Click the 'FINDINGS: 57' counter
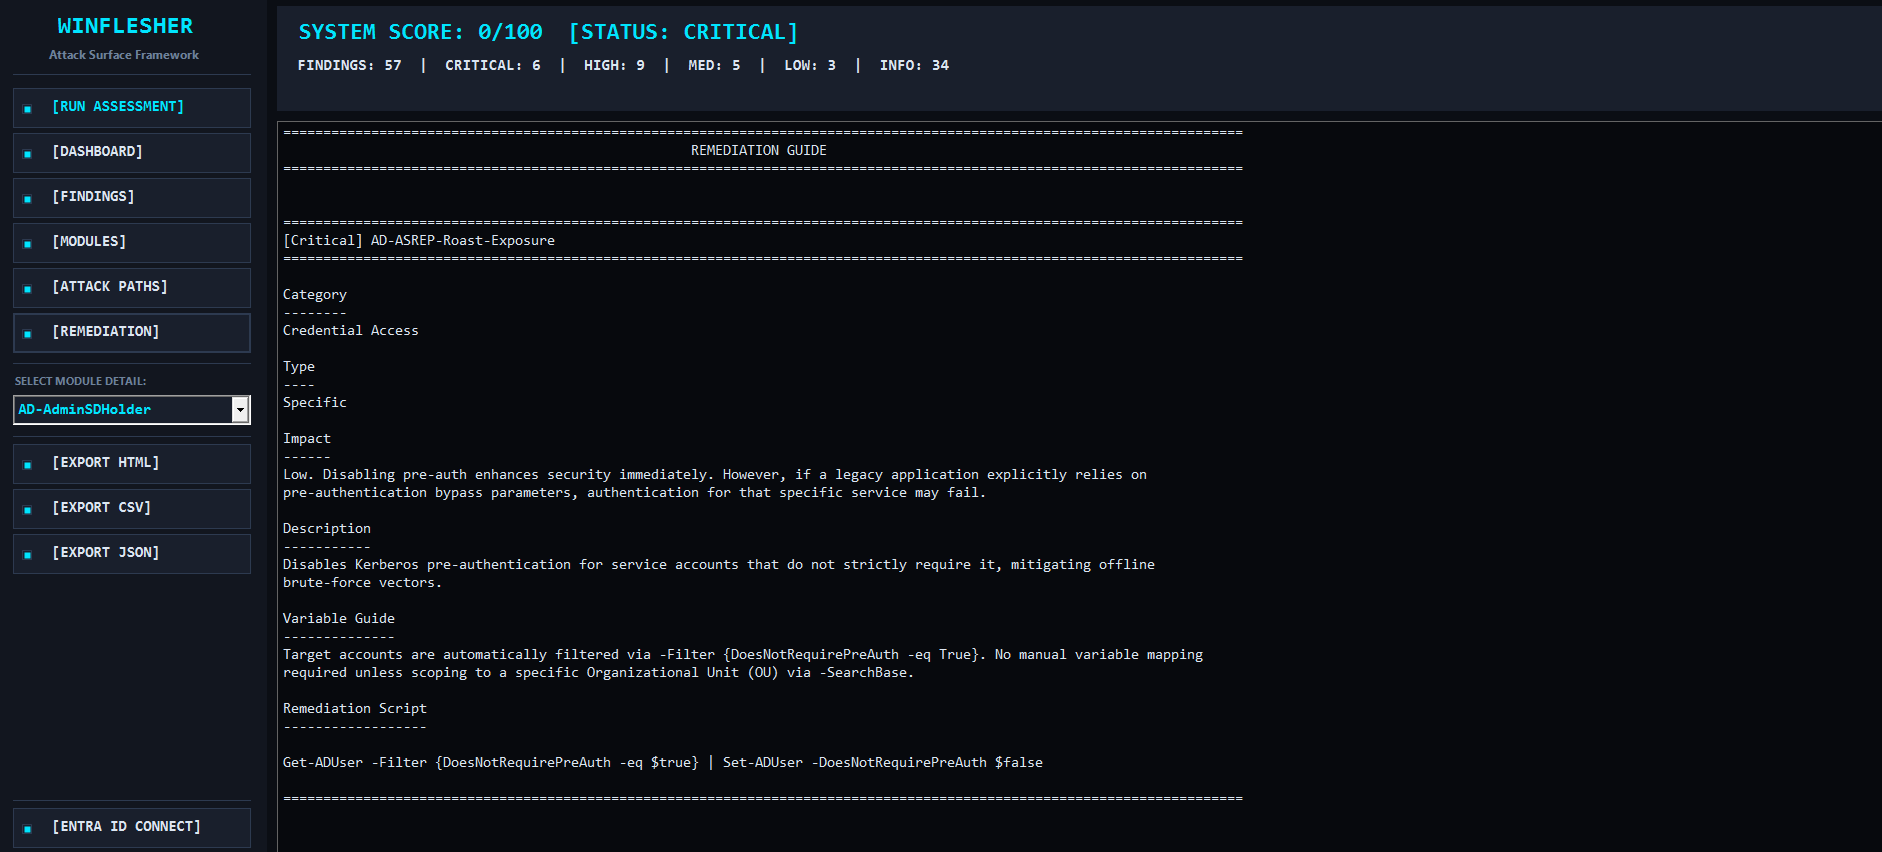The height and width of the screenshot is (852, 1882). coord(349,65)
